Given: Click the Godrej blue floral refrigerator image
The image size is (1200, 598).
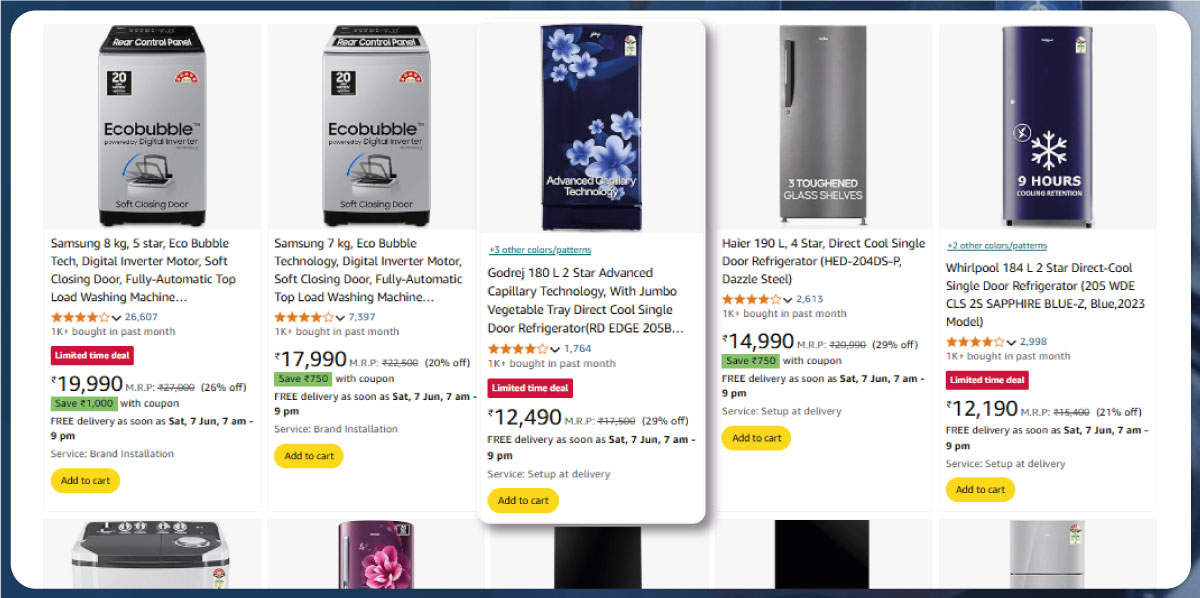Looking at the screenshot, I should (592, 128).
